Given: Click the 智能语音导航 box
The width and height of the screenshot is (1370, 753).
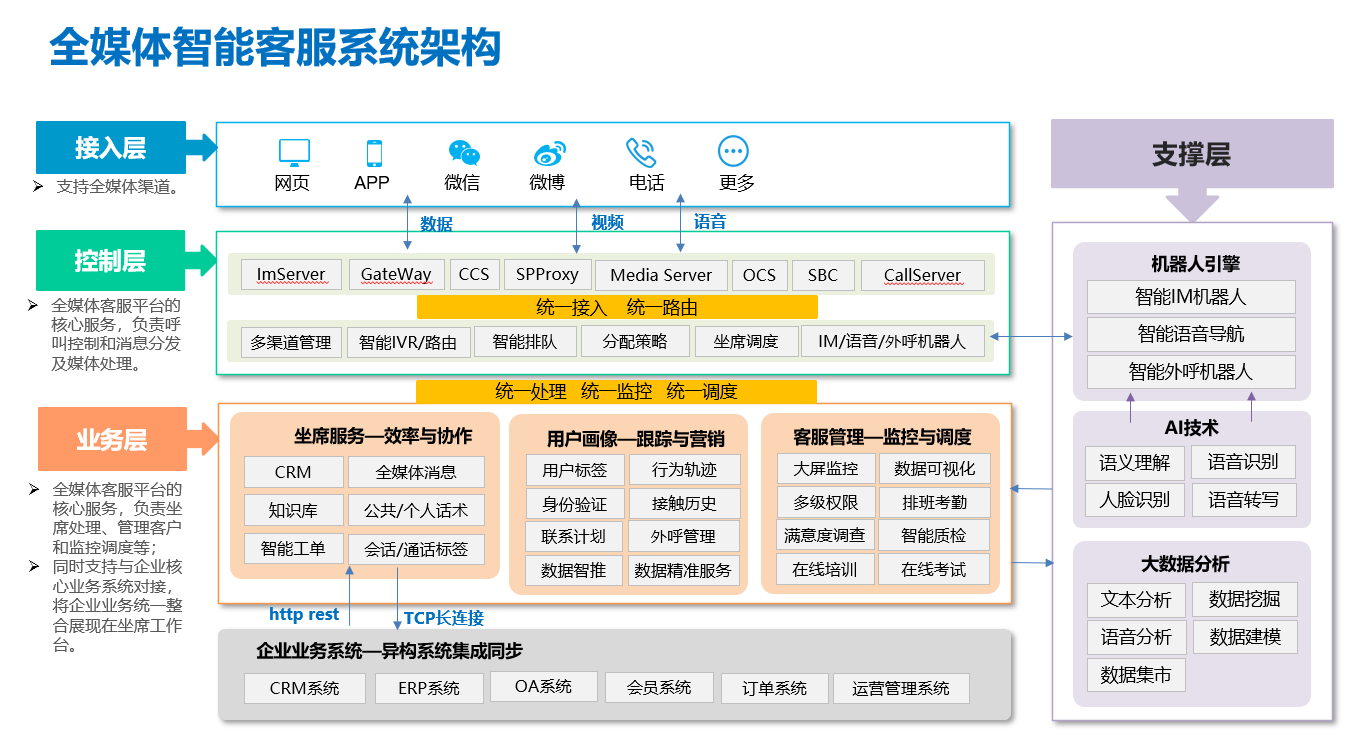Looking at the screenshot, I should click(x=1191, y=334).
